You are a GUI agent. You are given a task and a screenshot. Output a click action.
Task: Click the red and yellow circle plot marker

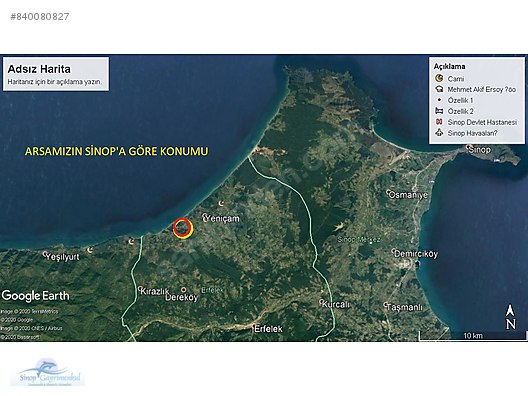pos(183,228)
